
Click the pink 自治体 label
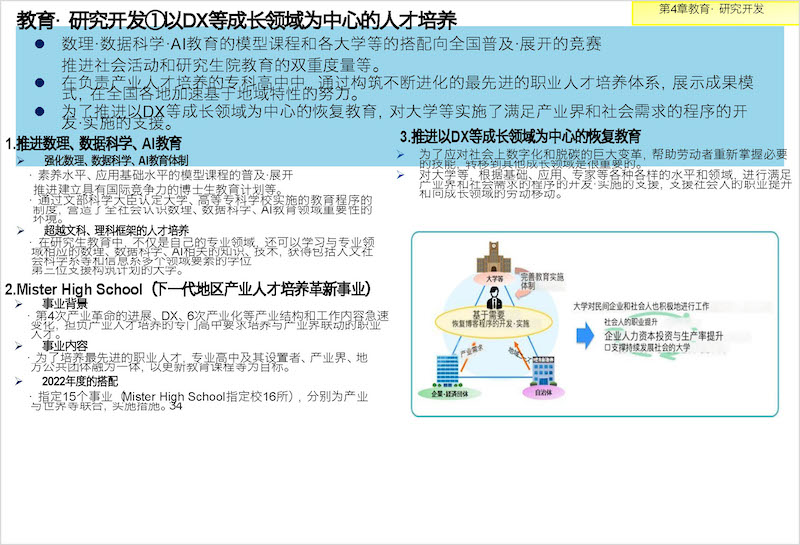tap(541, 395)
